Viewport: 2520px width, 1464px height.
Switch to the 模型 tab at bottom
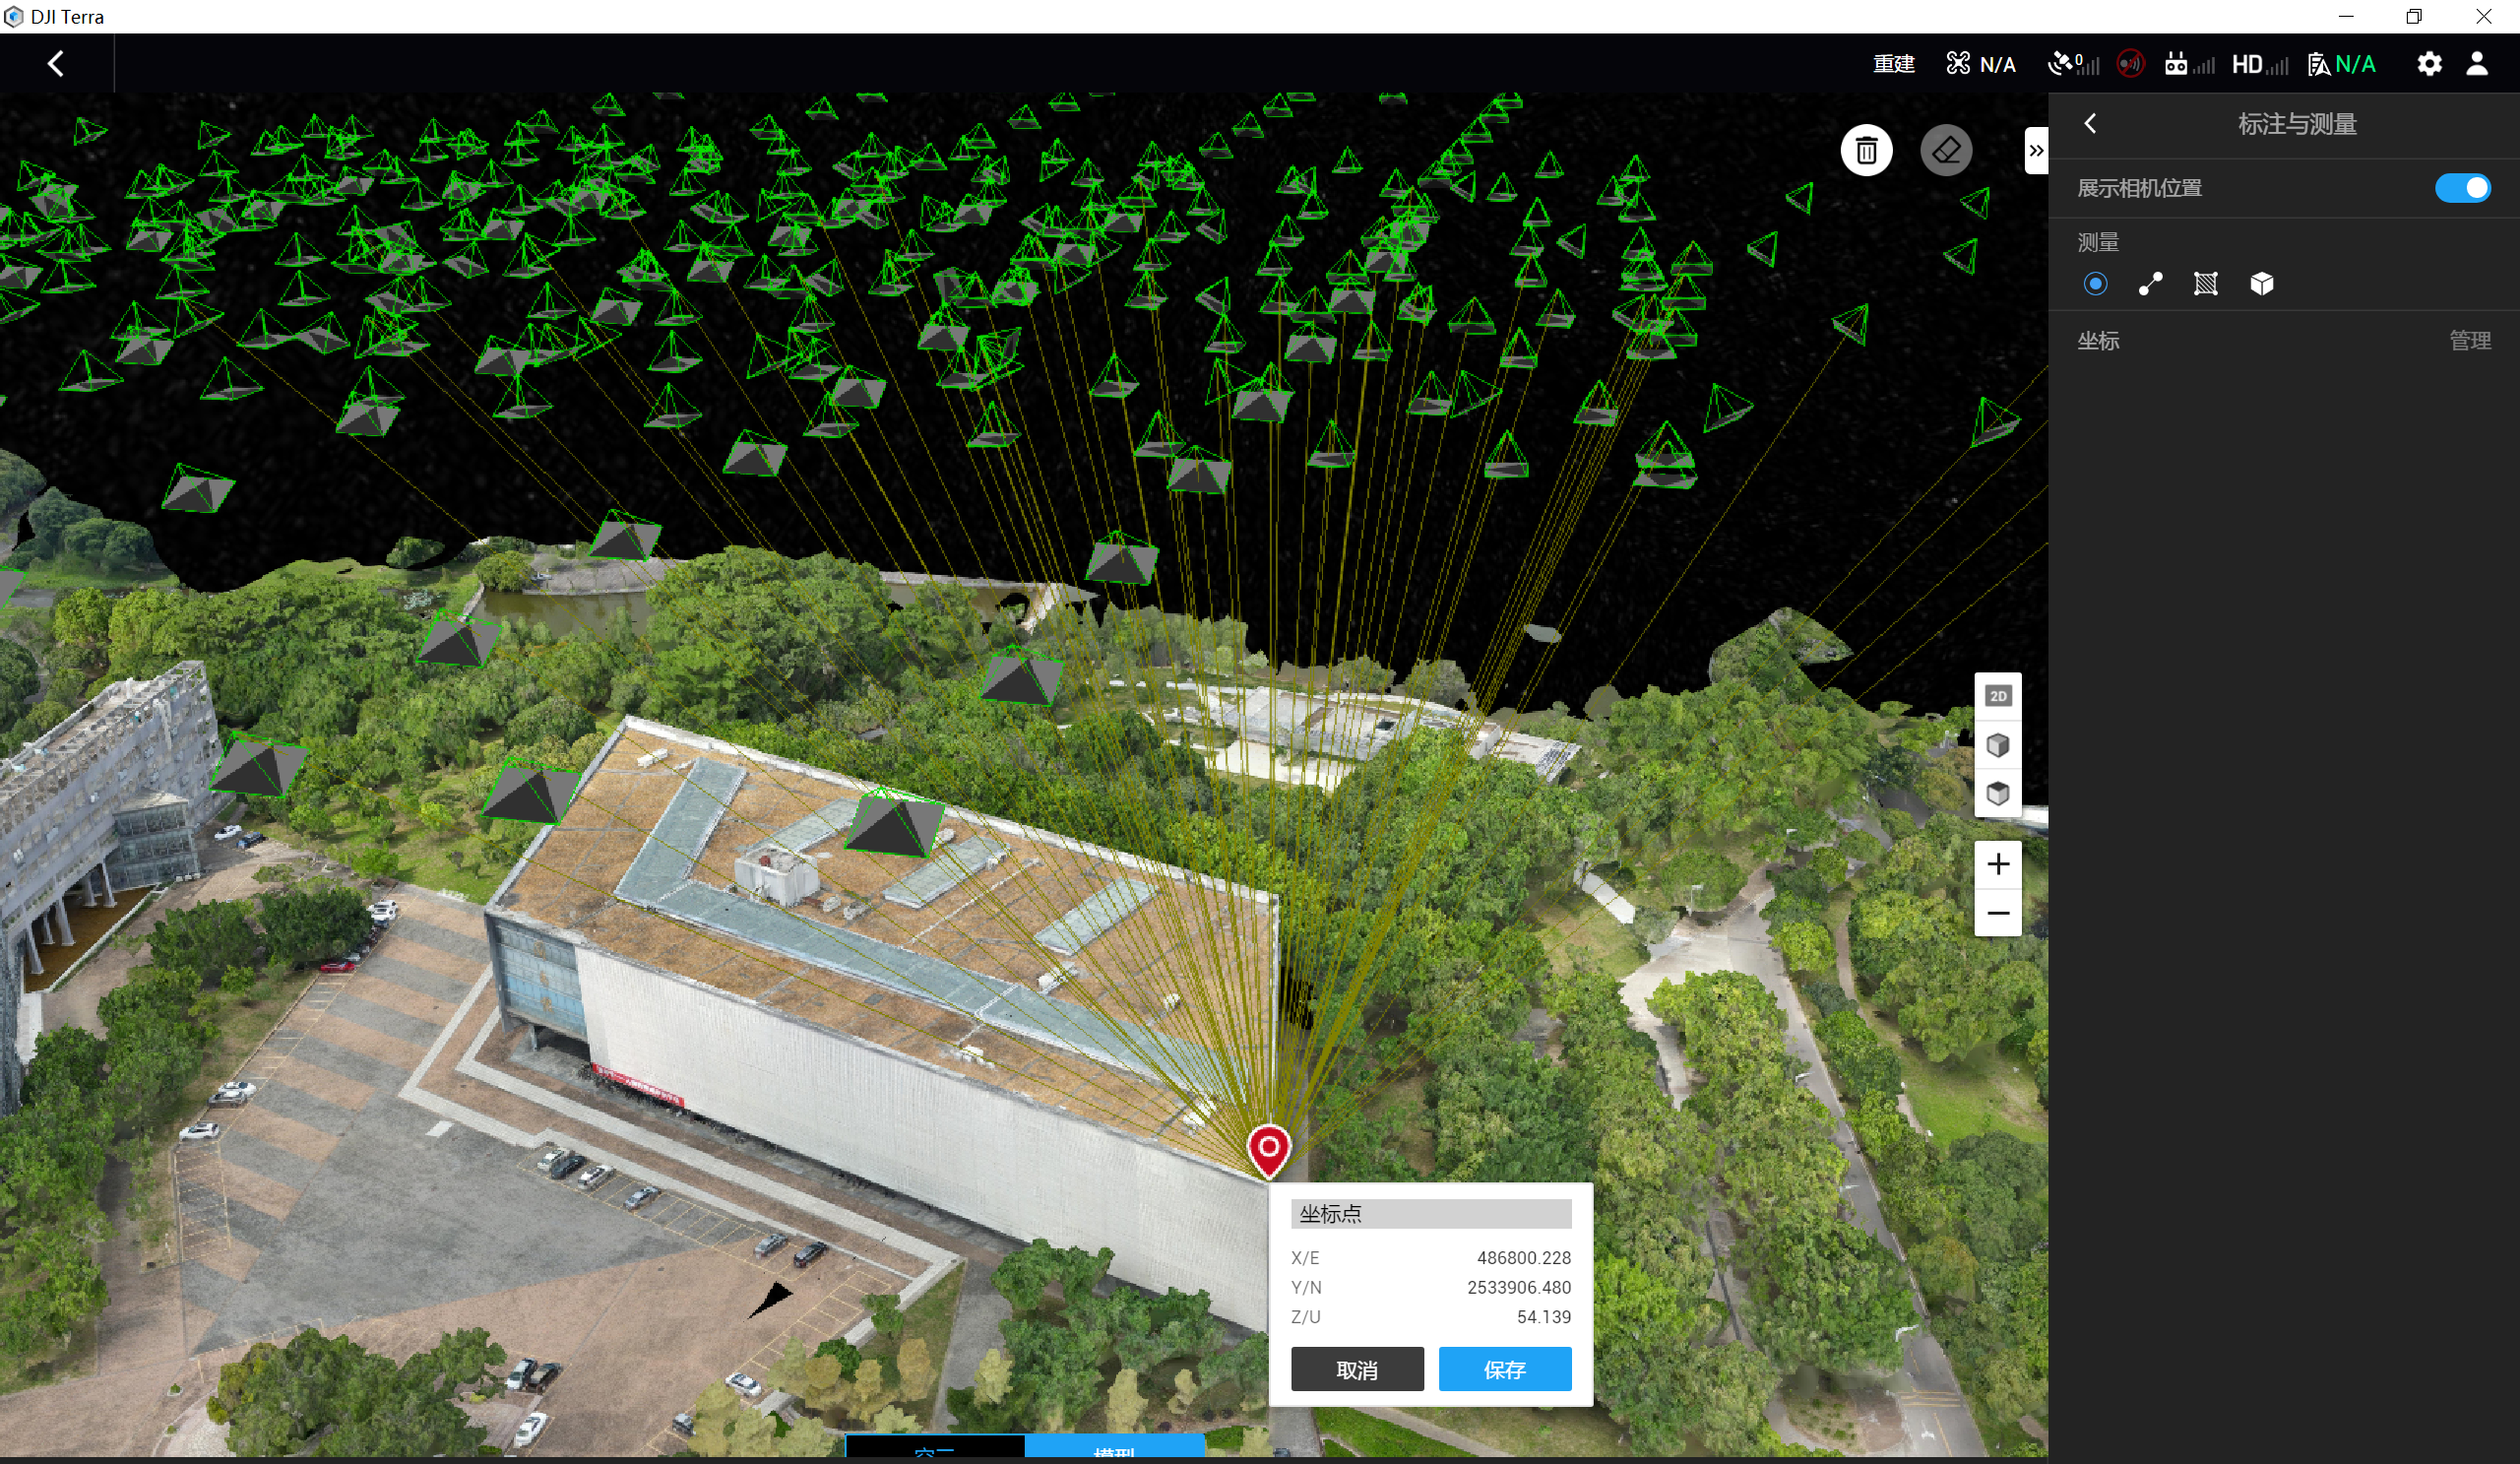pyautogui.click(x=1114, y=1451)
